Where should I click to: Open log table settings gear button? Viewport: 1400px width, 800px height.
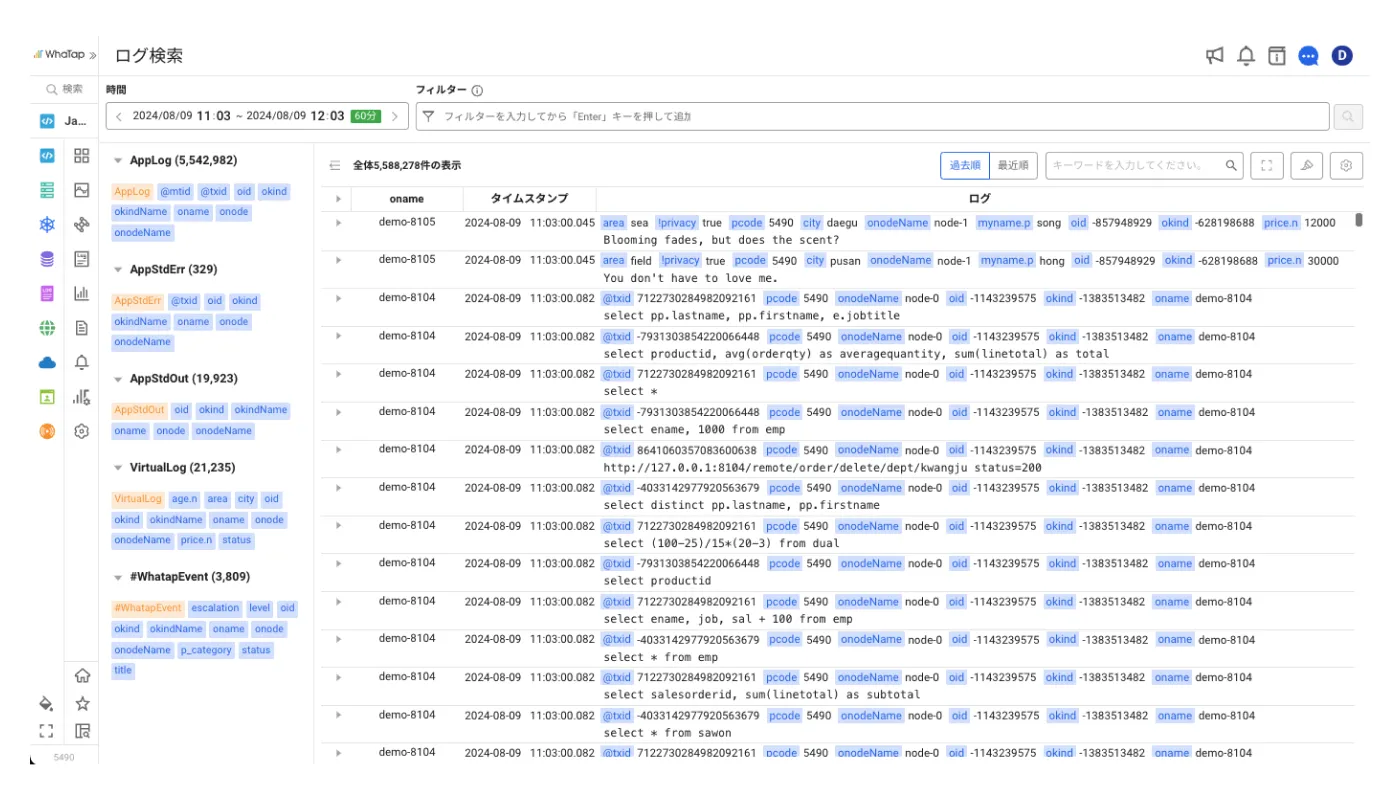pos(1347,166)
